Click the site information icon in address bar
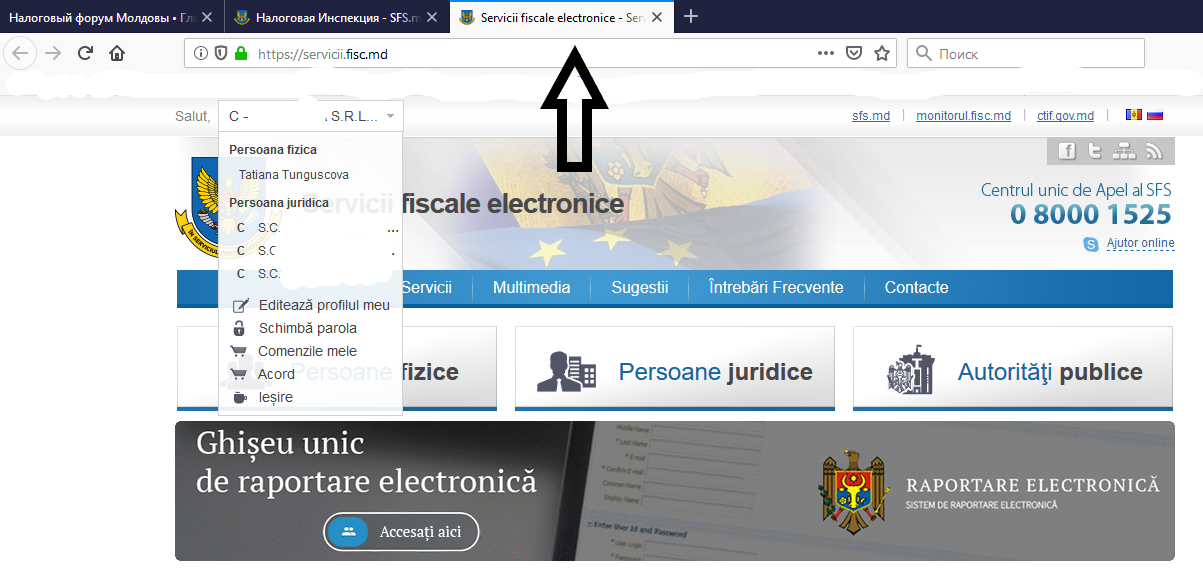 pos(201,54)
